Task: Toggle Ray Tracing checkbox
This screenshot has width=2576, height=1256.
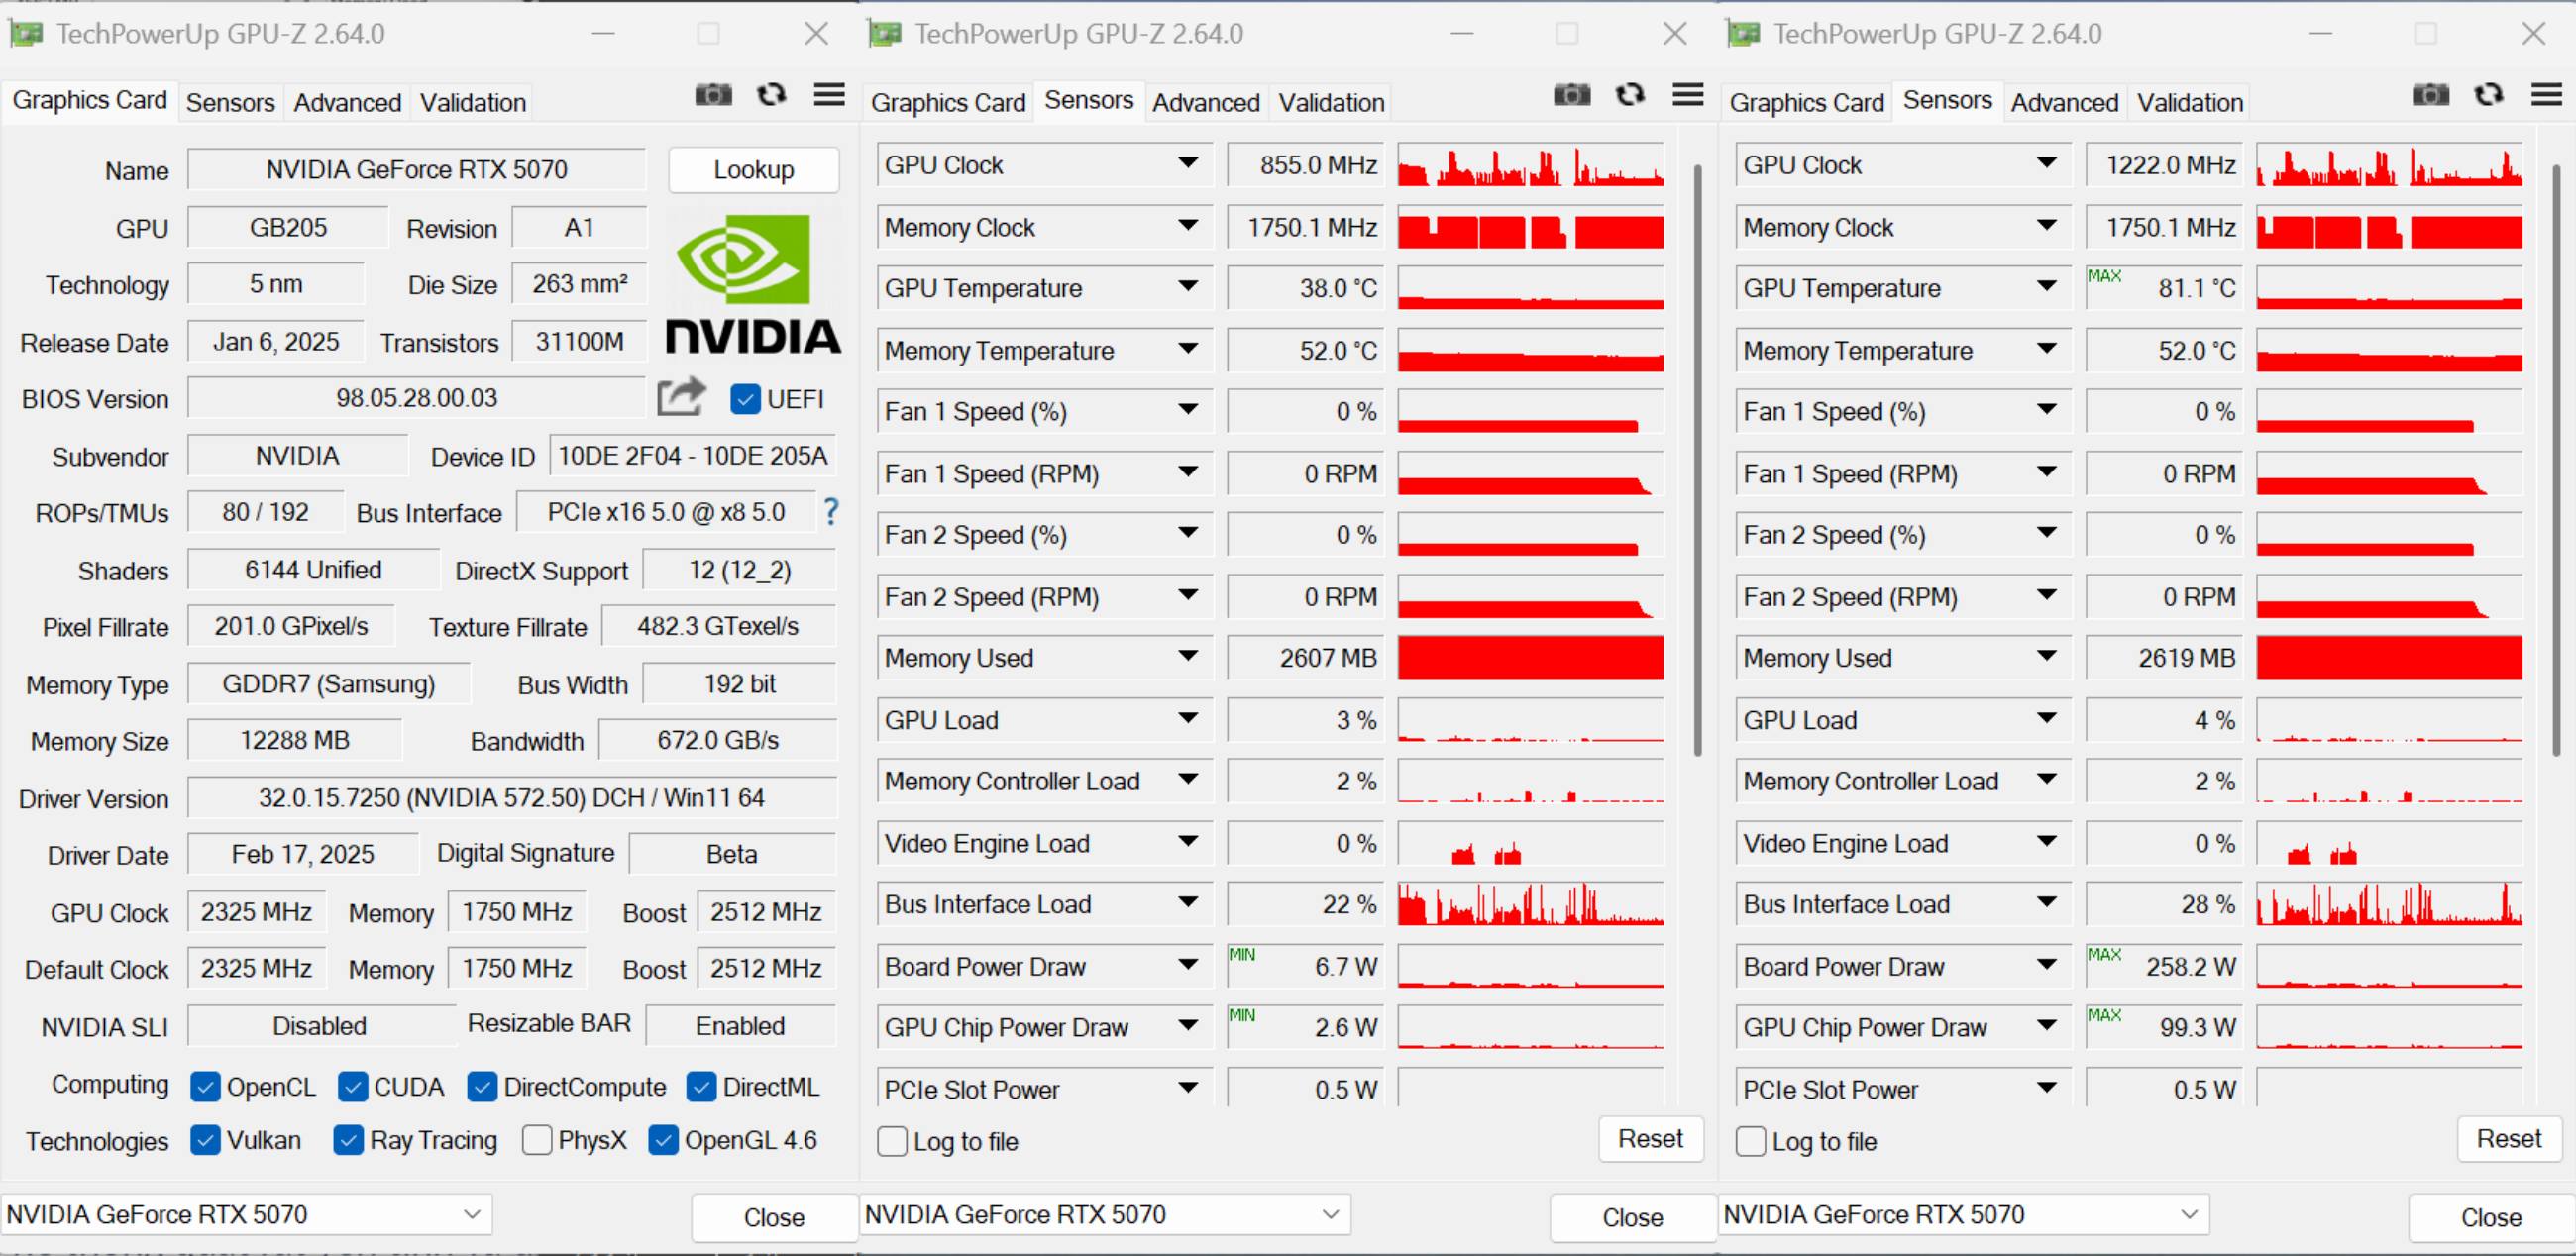Action: pos(348,1140)
